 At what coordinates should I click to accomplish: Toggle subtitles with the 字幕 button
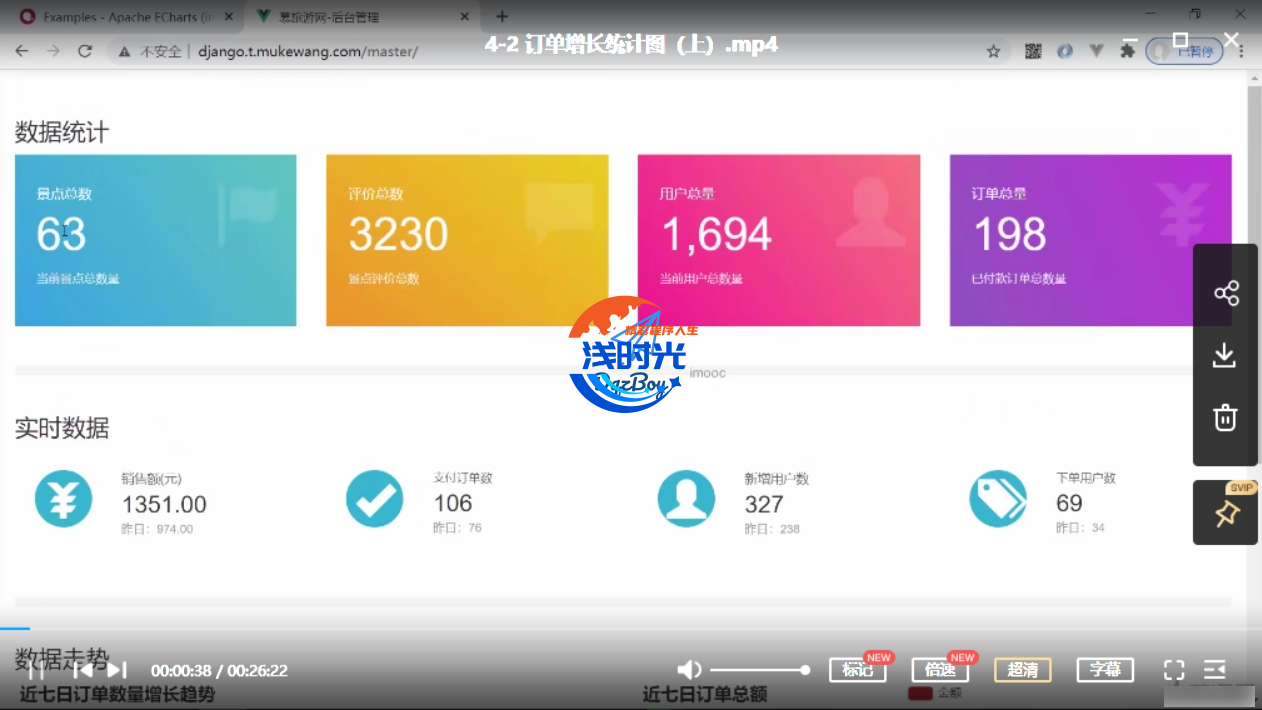pyautogui.click(x=1104, y=670)
